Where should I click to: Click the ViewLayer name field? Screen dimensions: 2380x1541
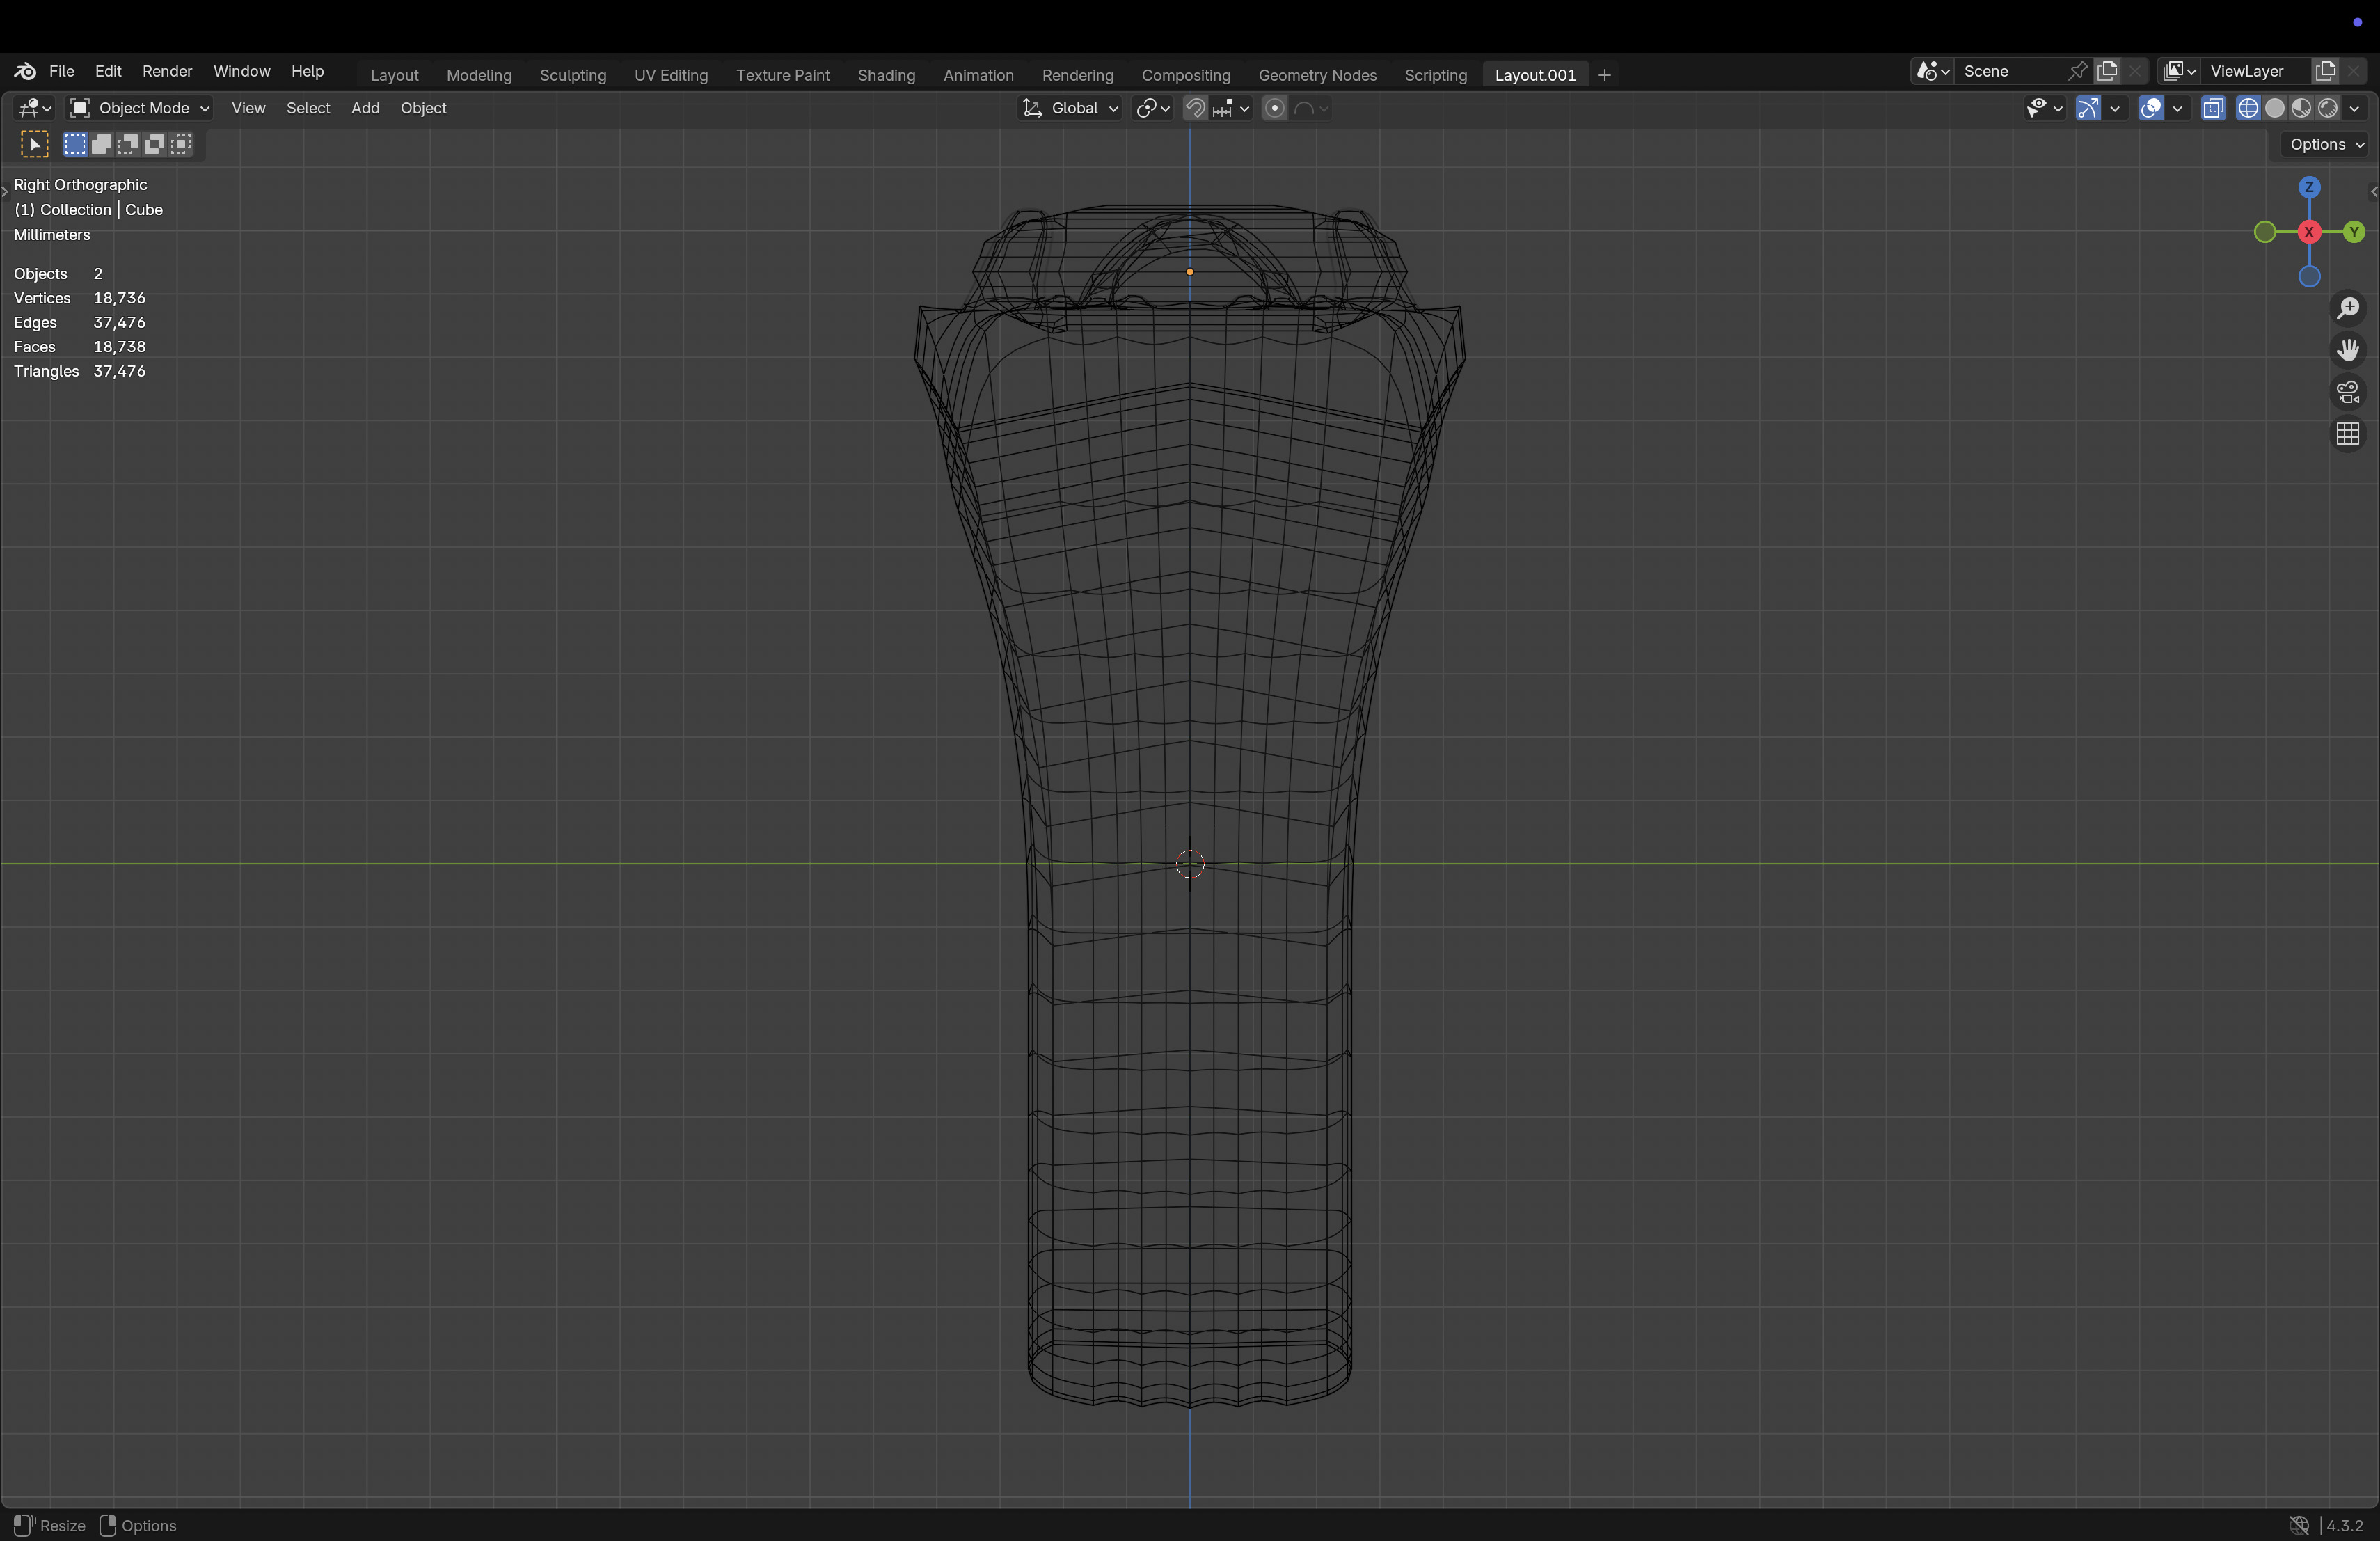click(x=2256, y=71)
